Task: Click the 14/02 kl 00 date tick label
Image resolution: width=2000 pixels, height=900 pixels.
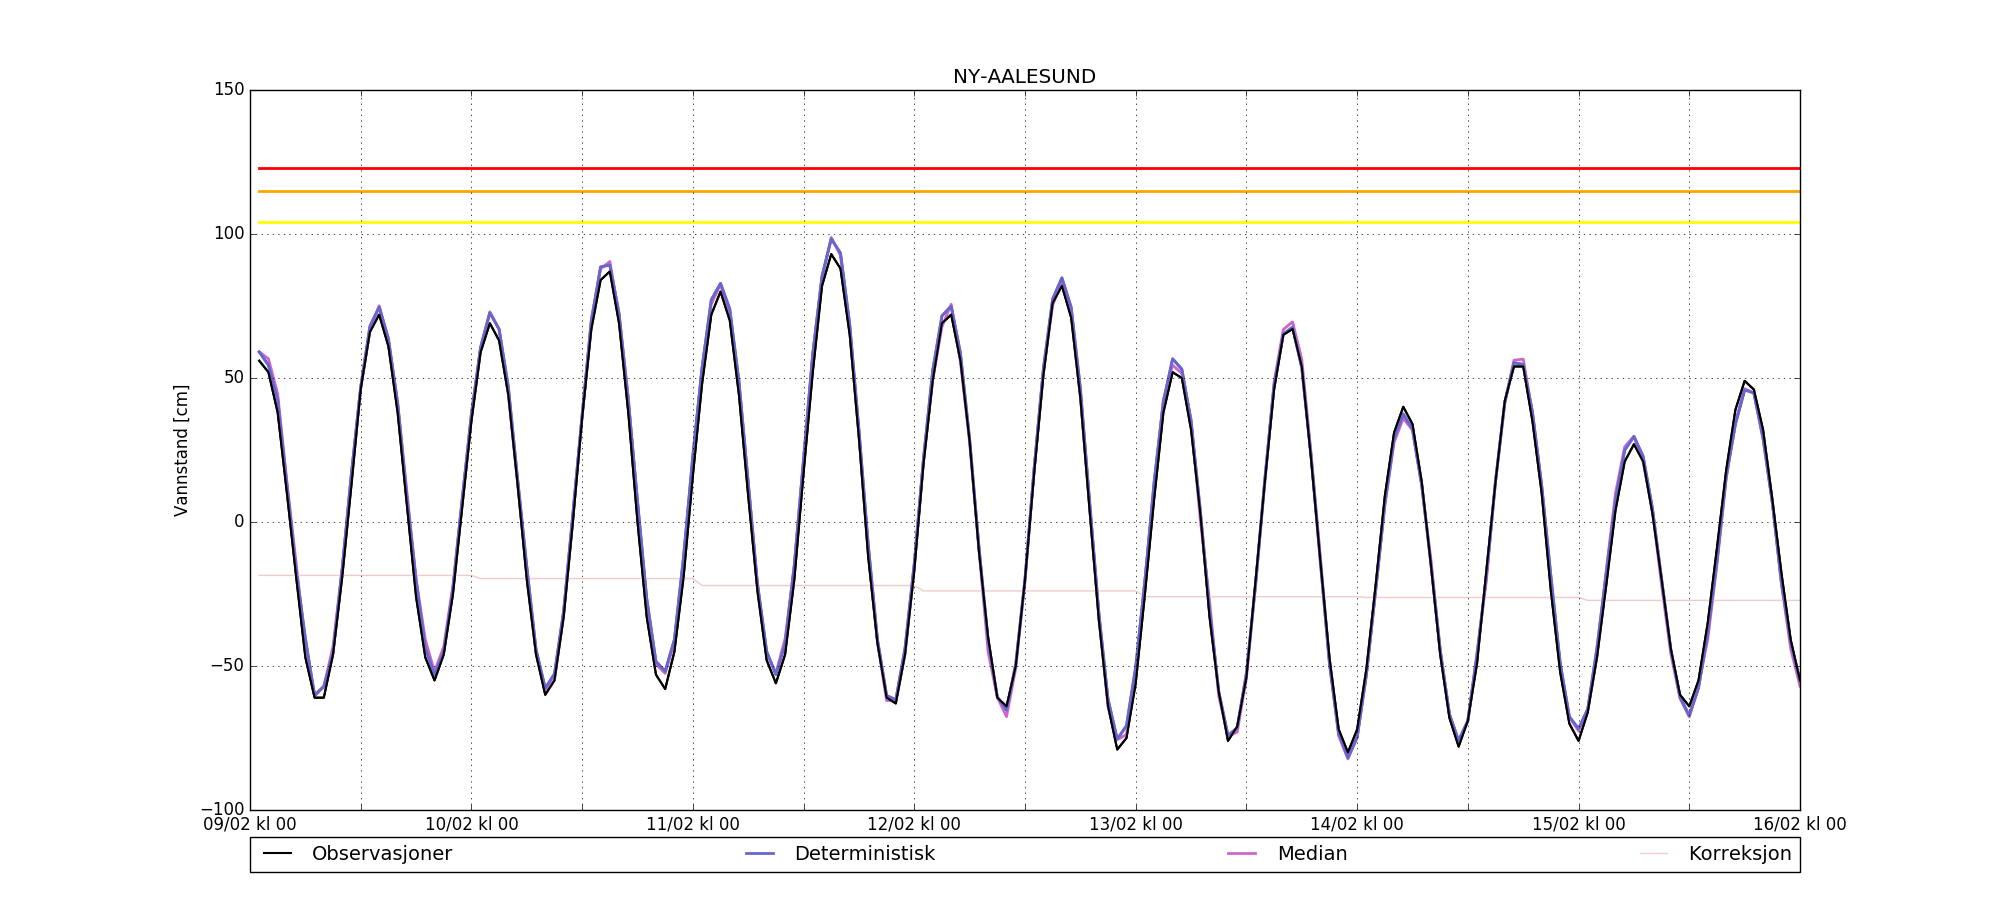Action: tap(1357, 825)
